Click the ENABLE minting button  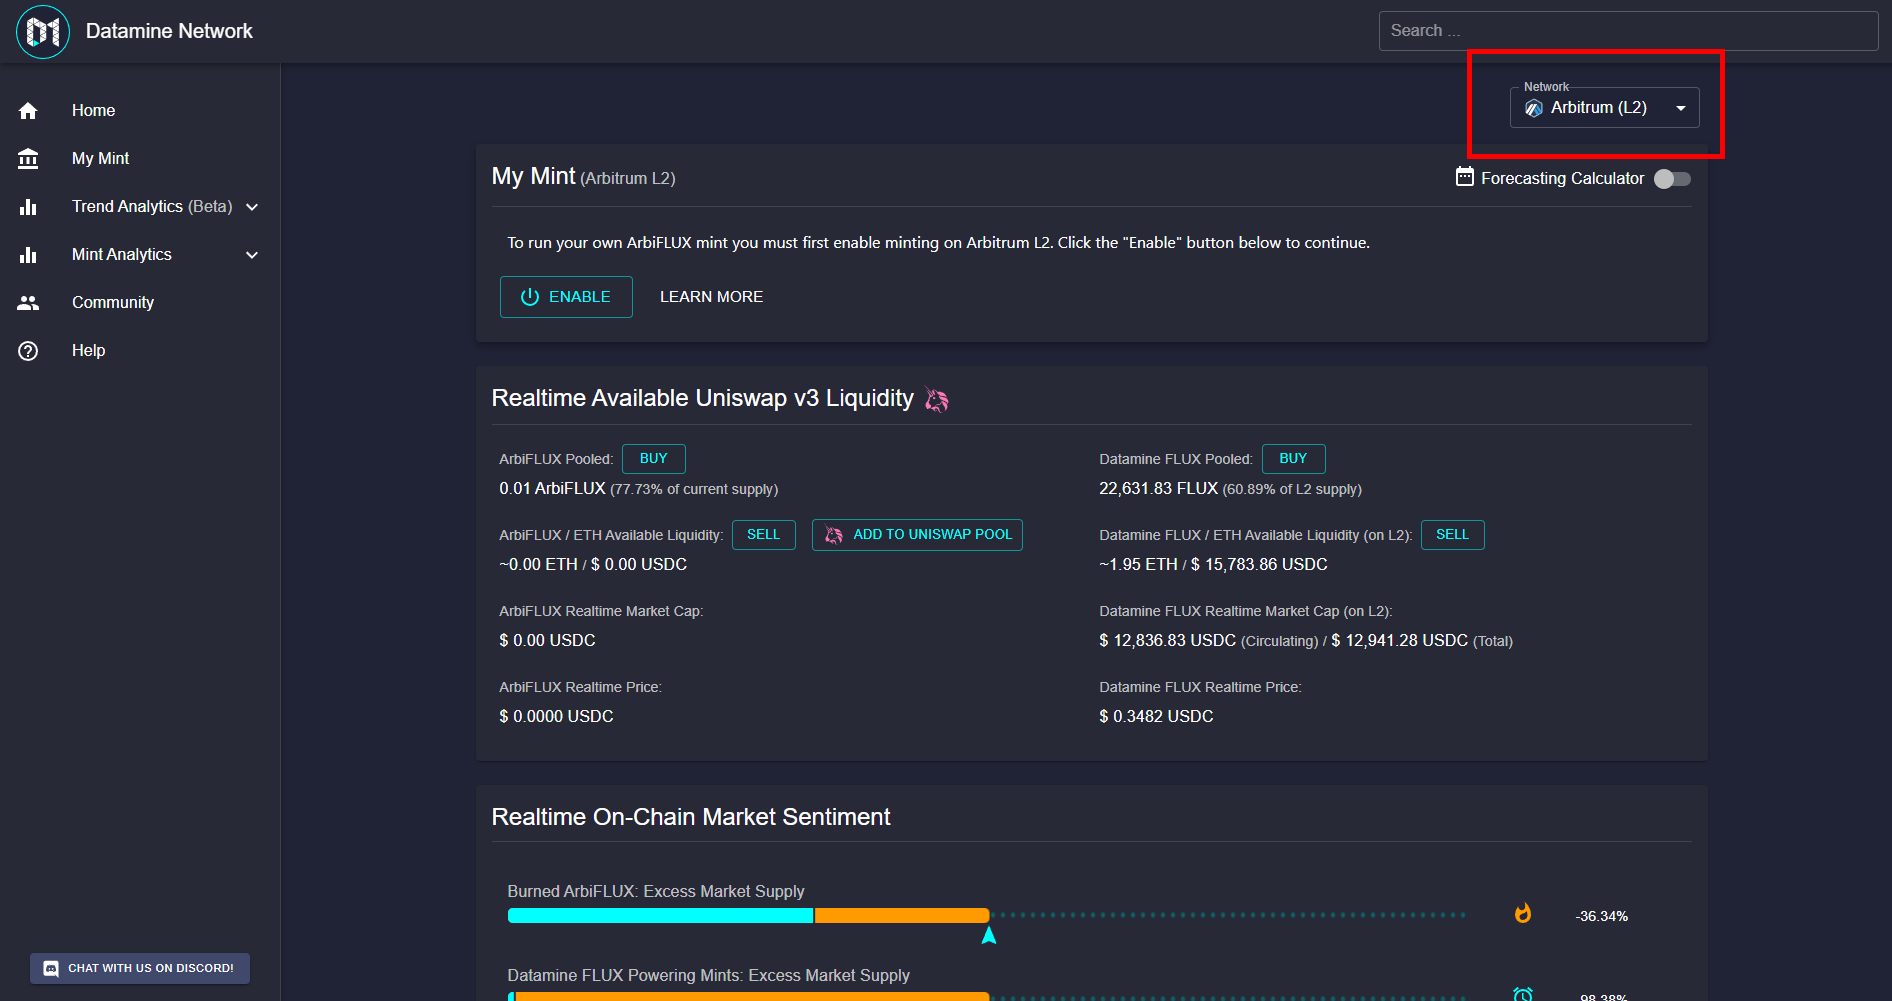(566, 297)
